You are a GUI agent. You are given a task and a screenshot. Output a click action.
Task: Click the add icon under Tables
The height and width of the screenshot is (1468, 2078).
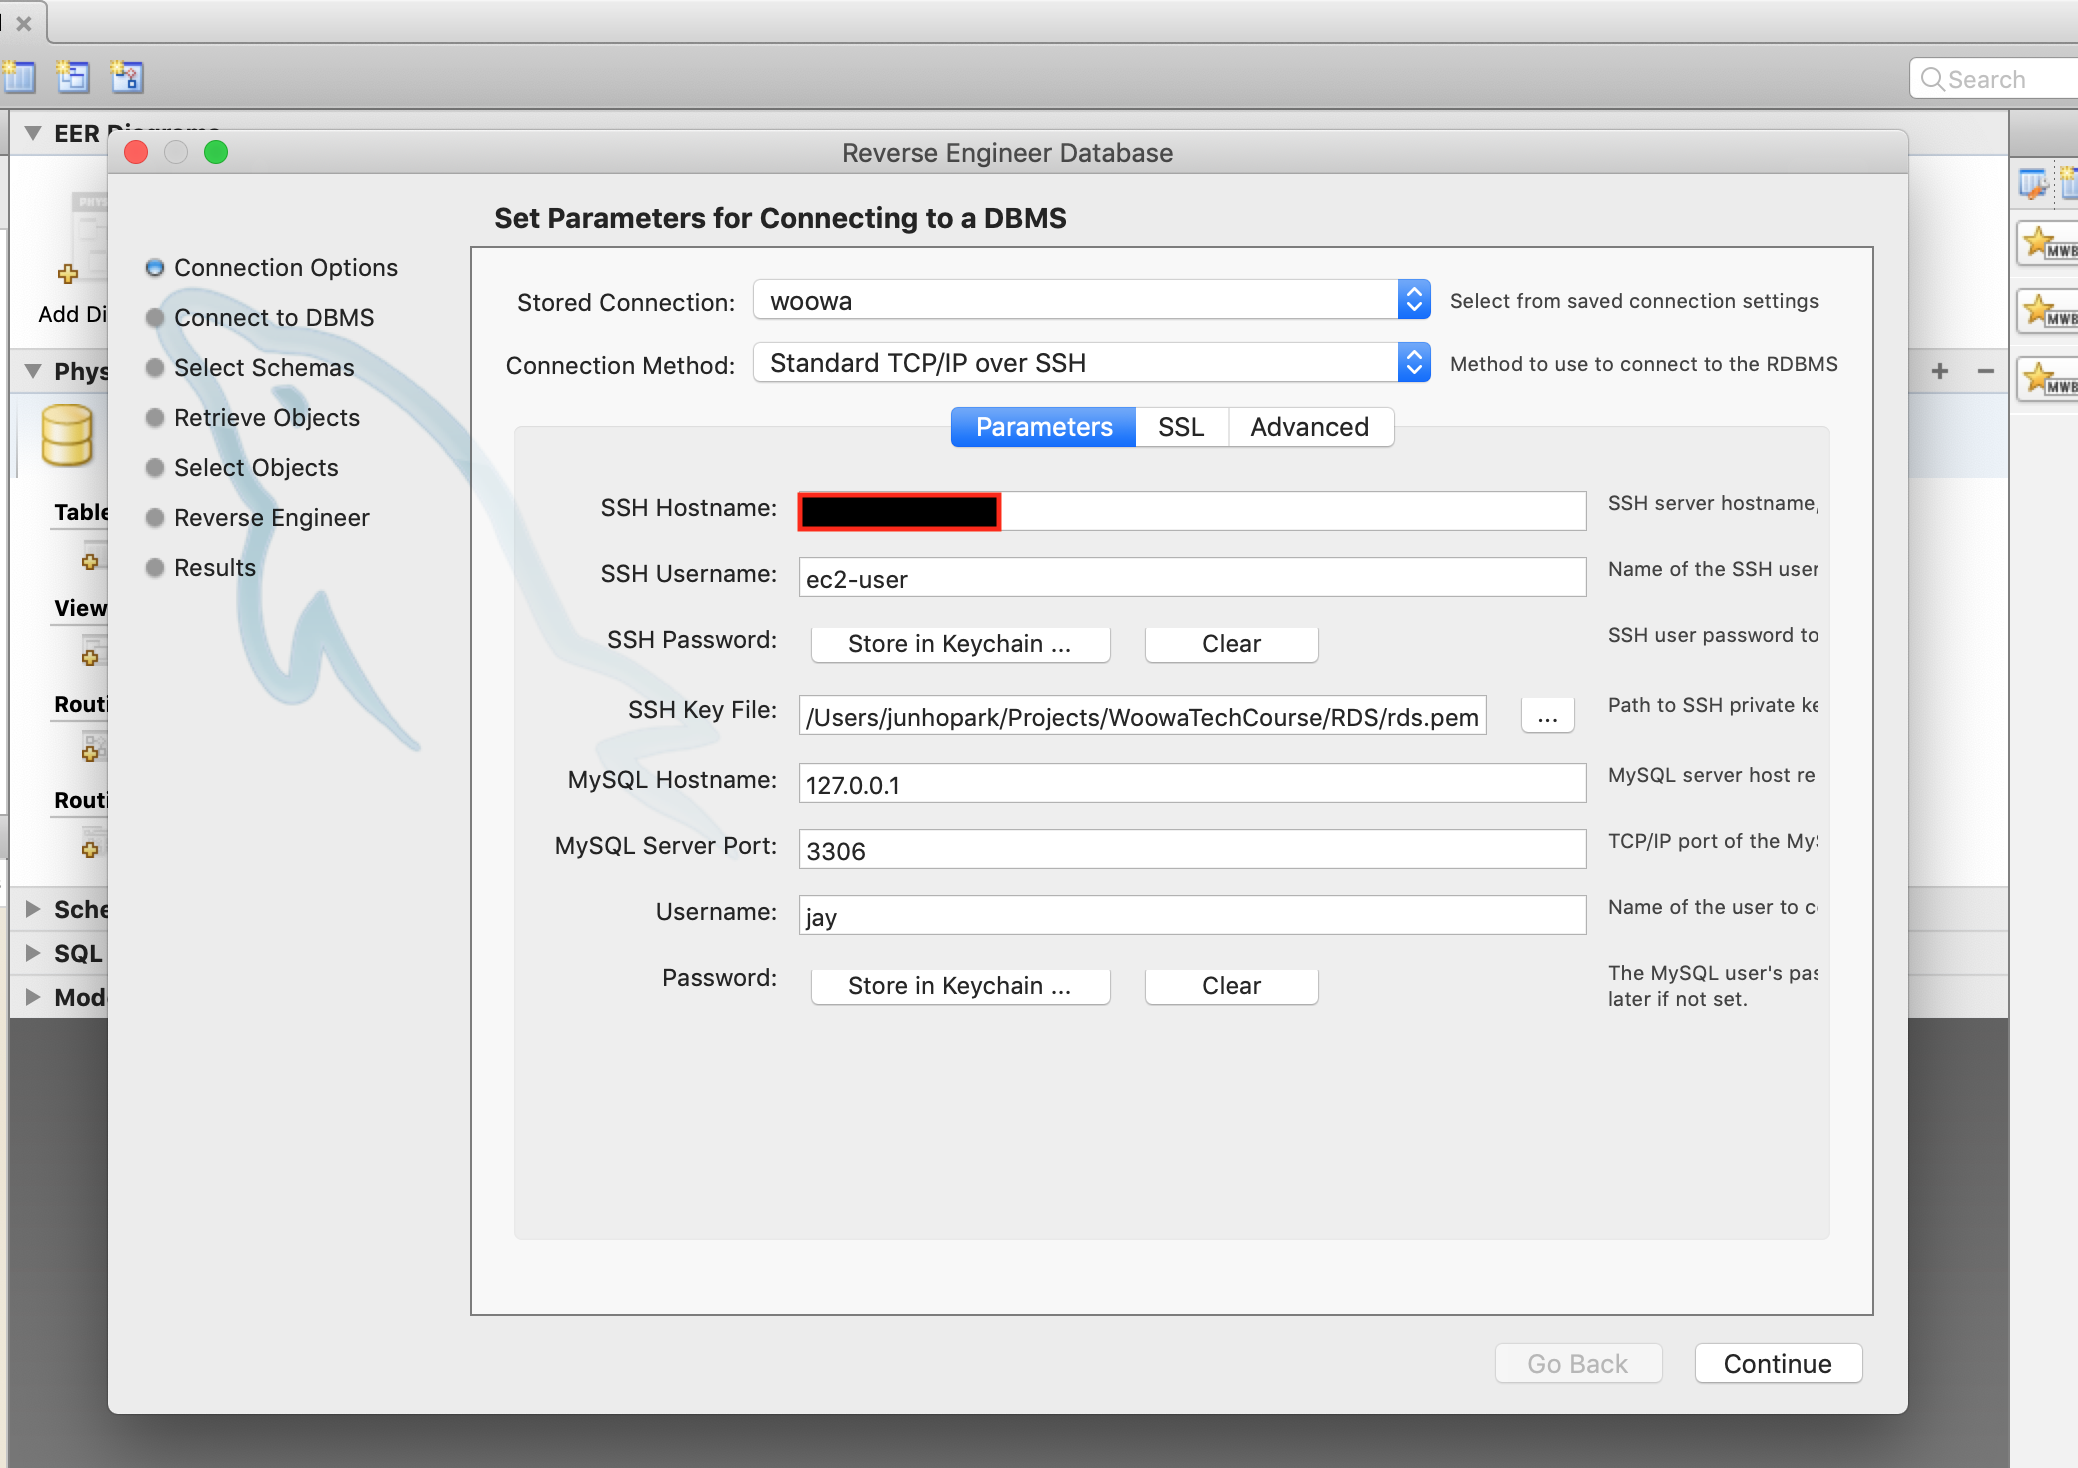[90, 561]
